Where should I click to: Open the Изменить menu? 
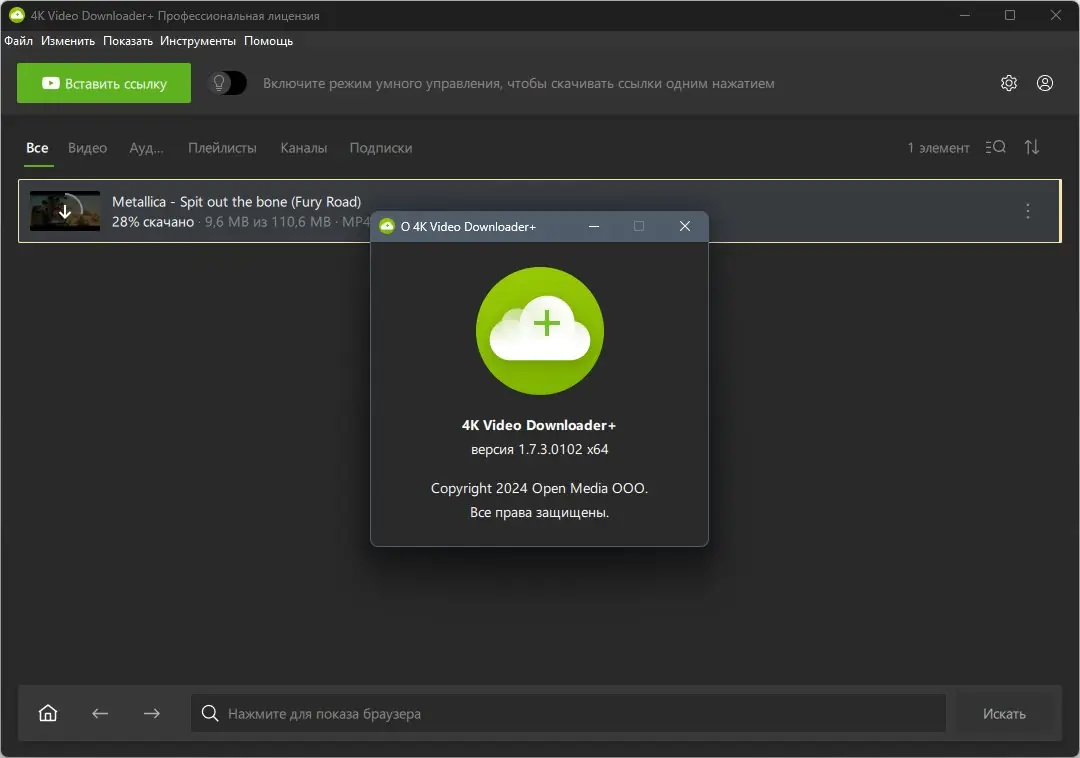tap(68, 41)
